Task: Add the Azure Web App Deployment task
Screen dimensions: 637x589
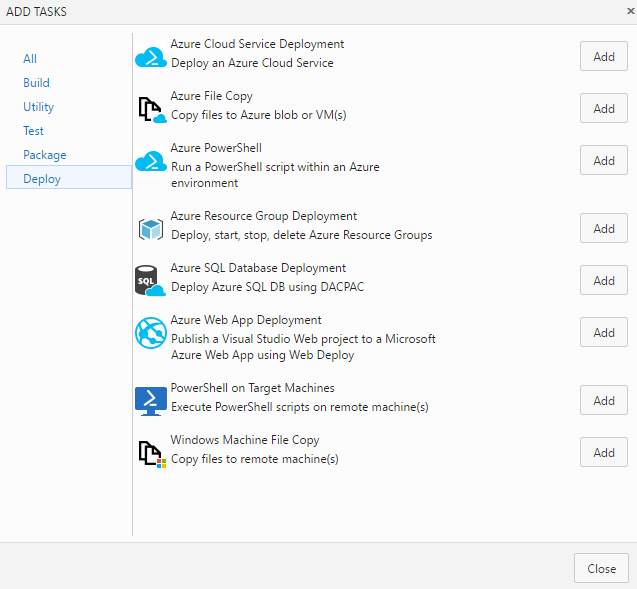Action: pos(604,332)
